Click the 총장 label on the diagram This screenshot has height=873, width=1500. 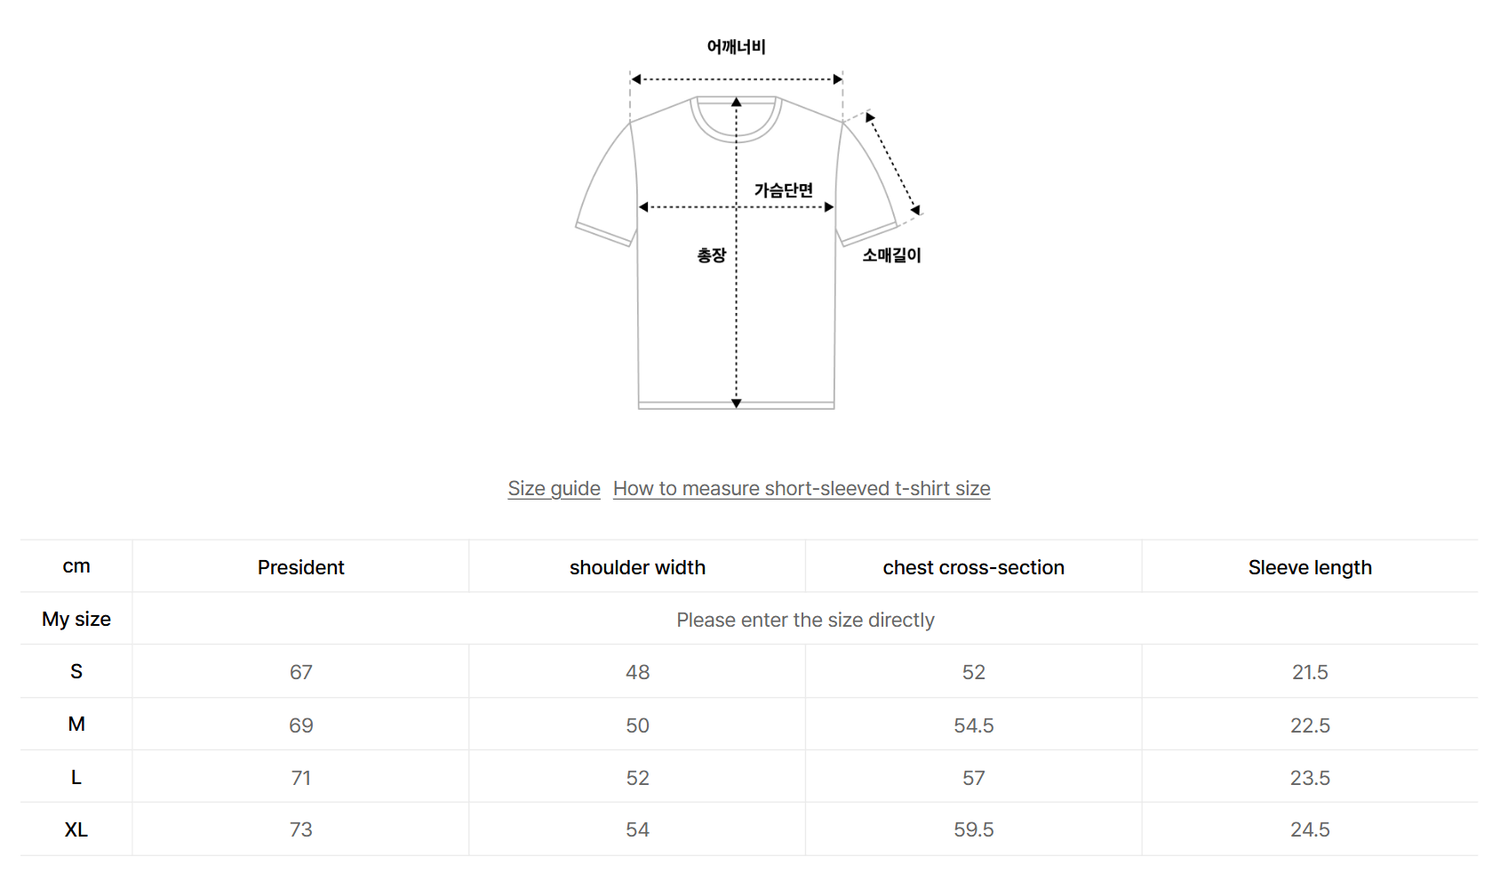click(x=711, y=256)
